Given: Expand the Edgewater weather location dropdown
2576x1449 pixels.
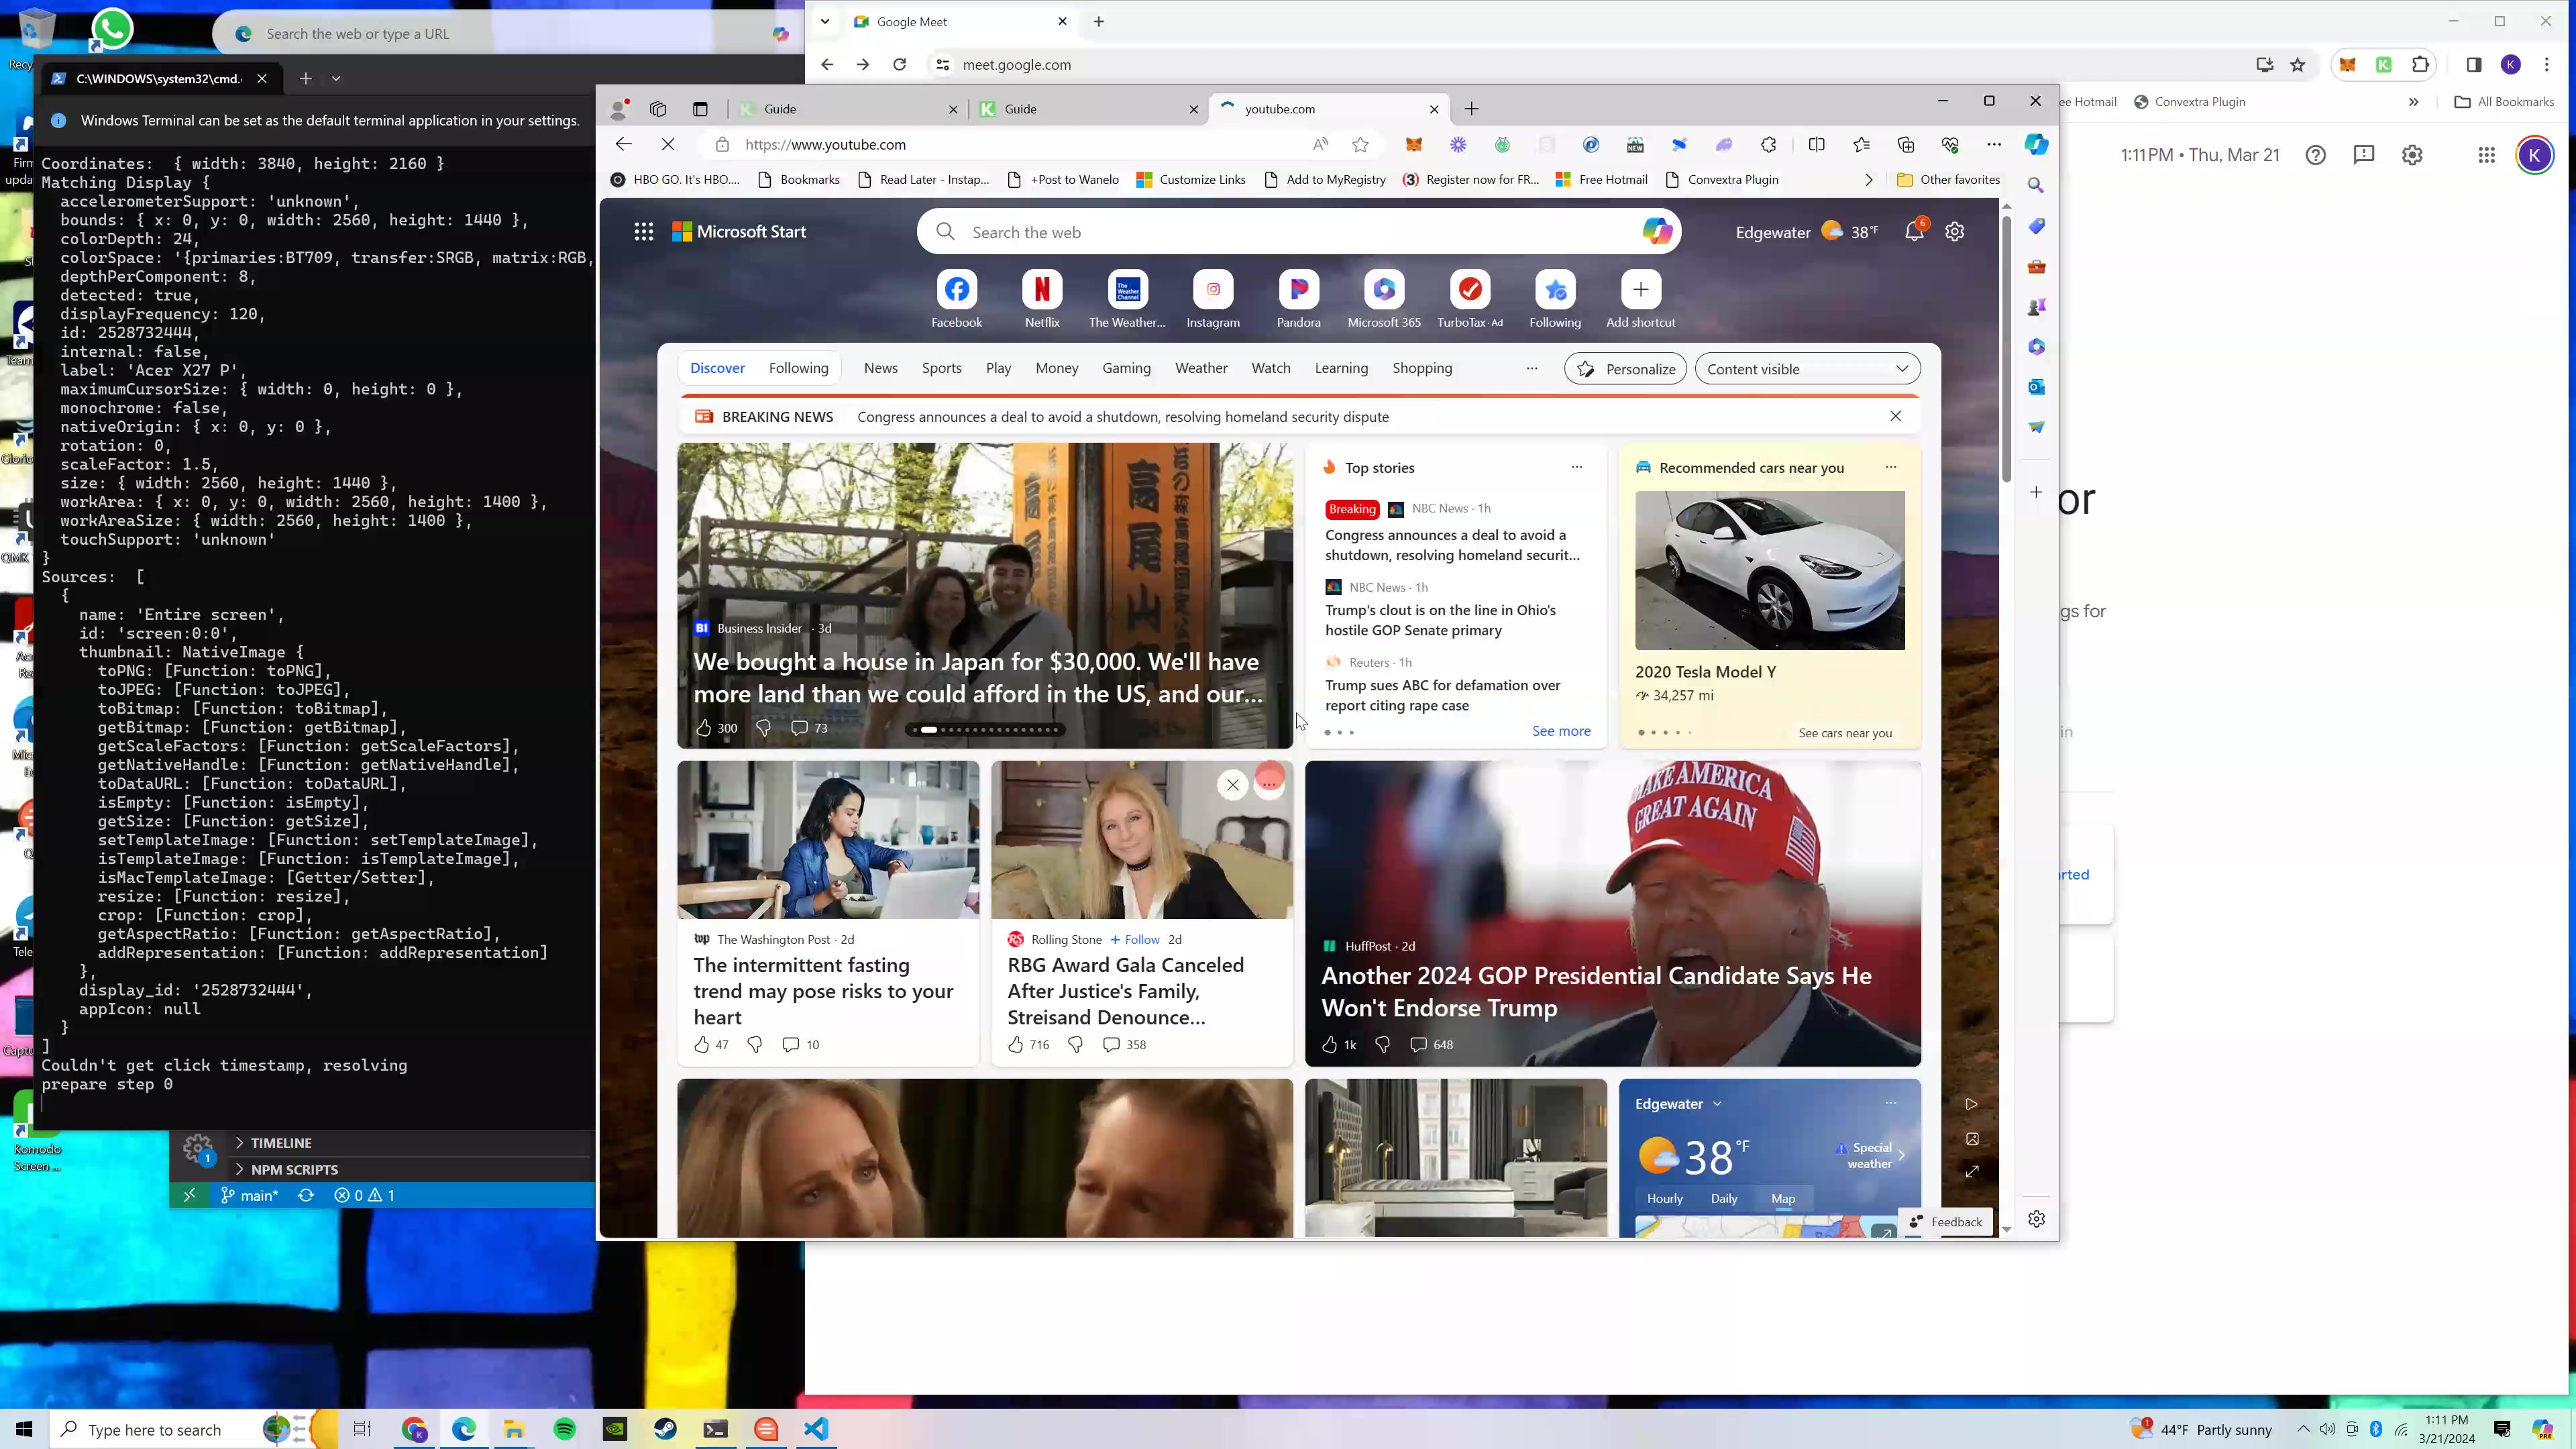Looking at the screenshot, I should [1717, 1104].
